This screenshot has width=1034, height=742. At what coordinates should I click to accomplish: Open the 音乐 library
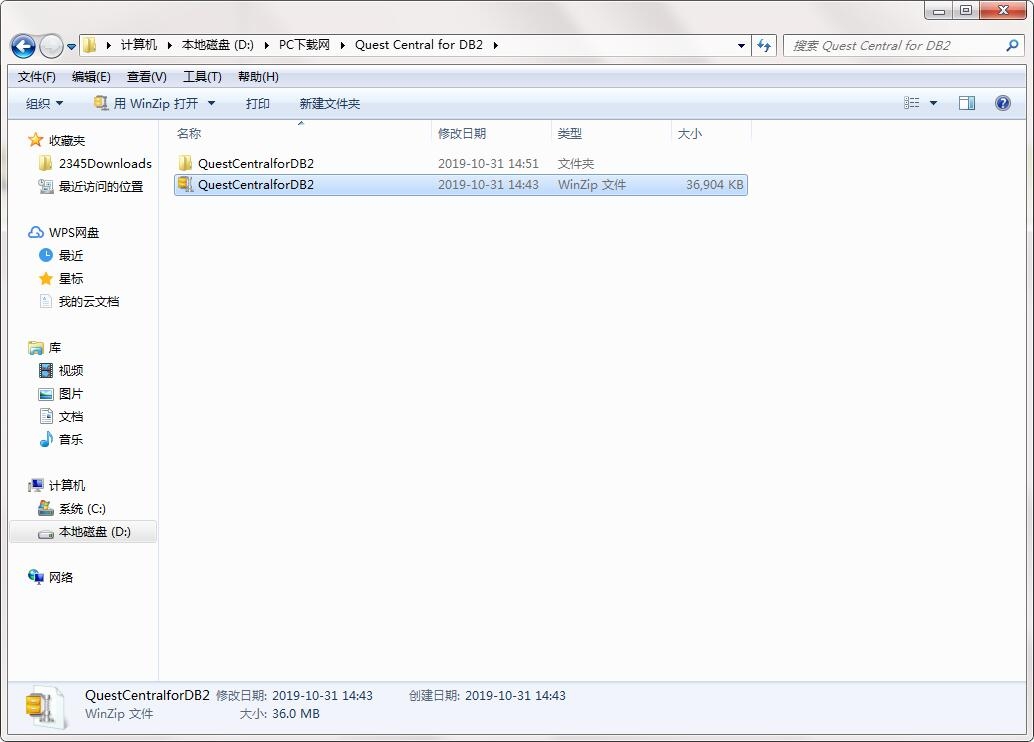click(61, 439)
